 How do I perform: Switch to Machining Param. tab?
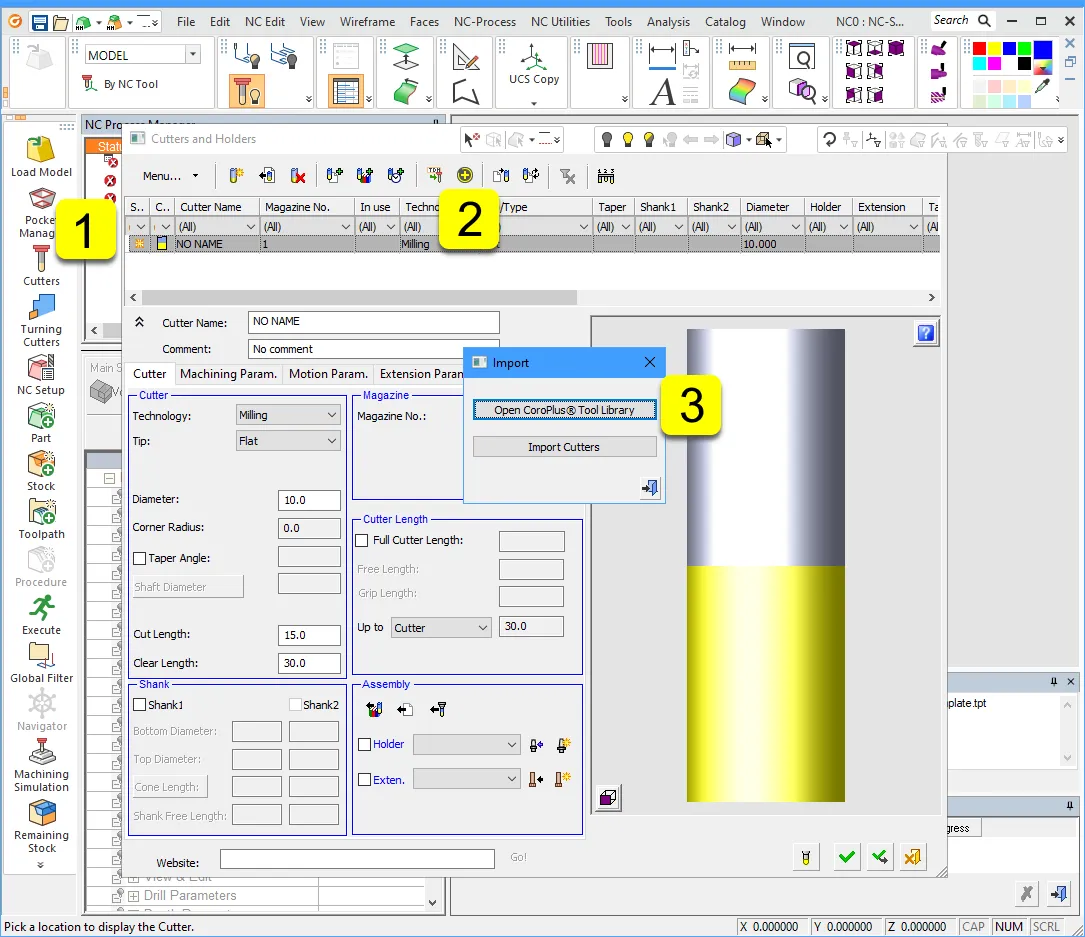click(x=228, y=374)
